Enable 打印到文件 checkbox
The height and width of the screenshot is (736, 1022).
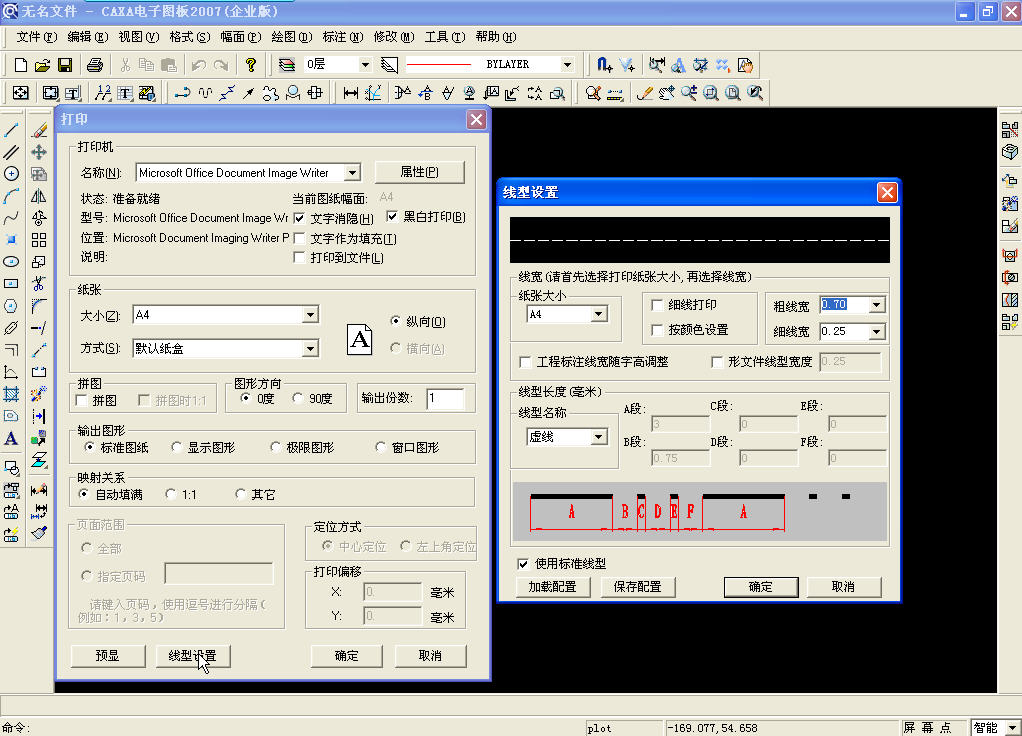(x=300, y=258)
